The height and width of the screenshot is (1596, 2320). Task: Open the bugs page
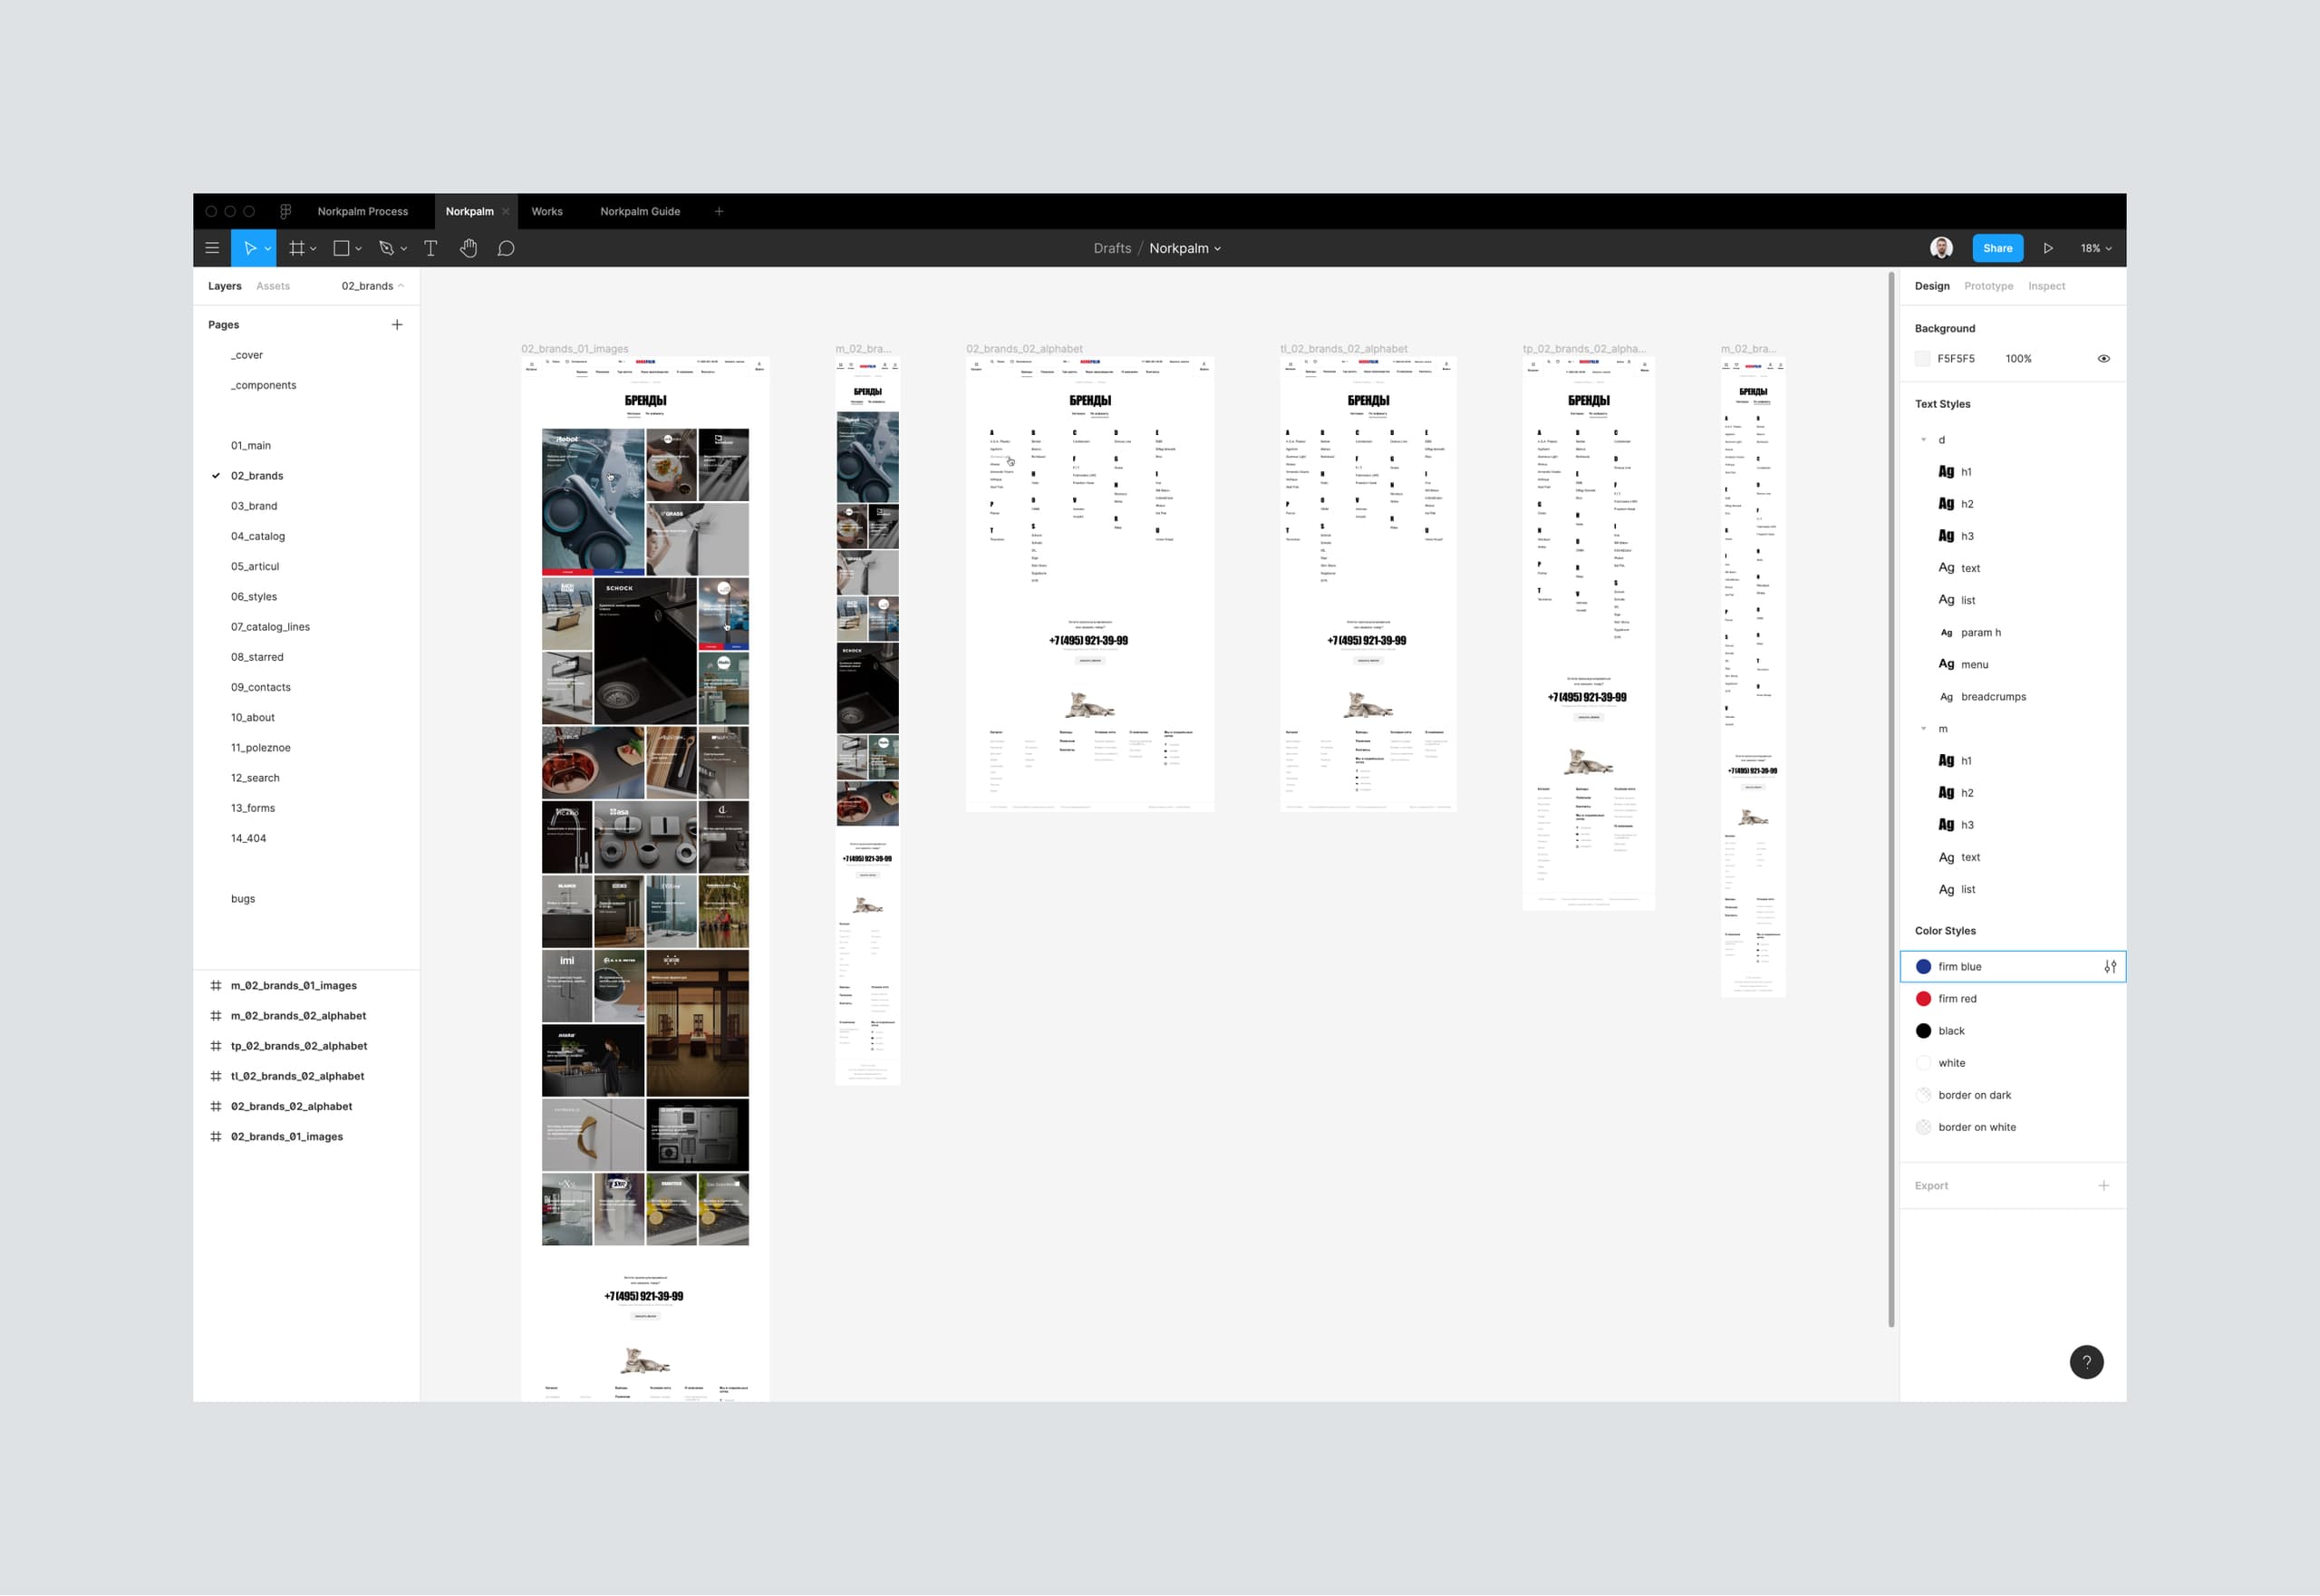coord(243,899)
